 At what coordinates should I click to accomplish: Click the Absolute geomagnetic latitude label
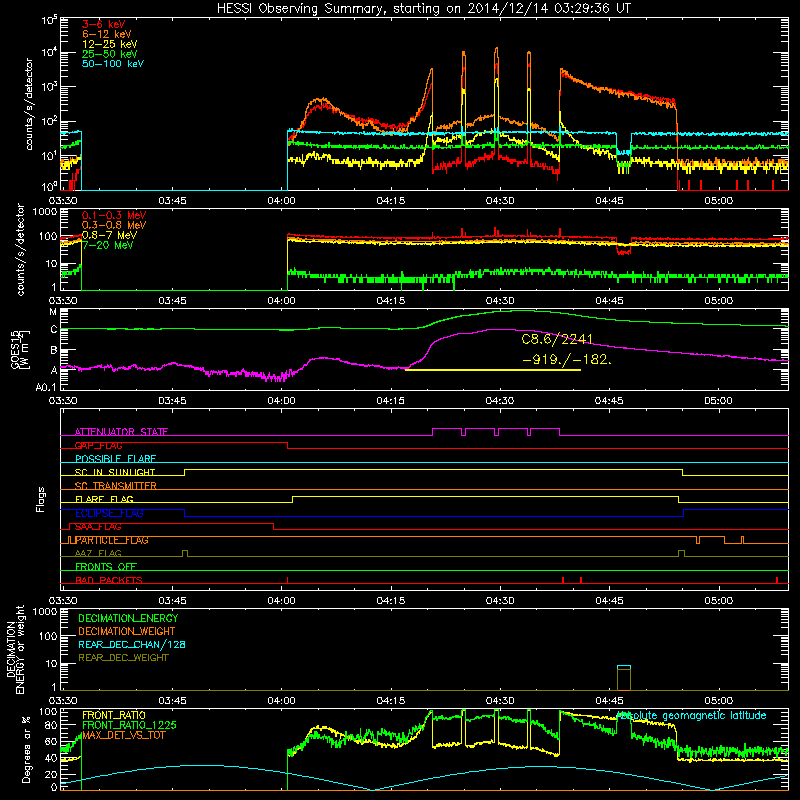(691, 716)
